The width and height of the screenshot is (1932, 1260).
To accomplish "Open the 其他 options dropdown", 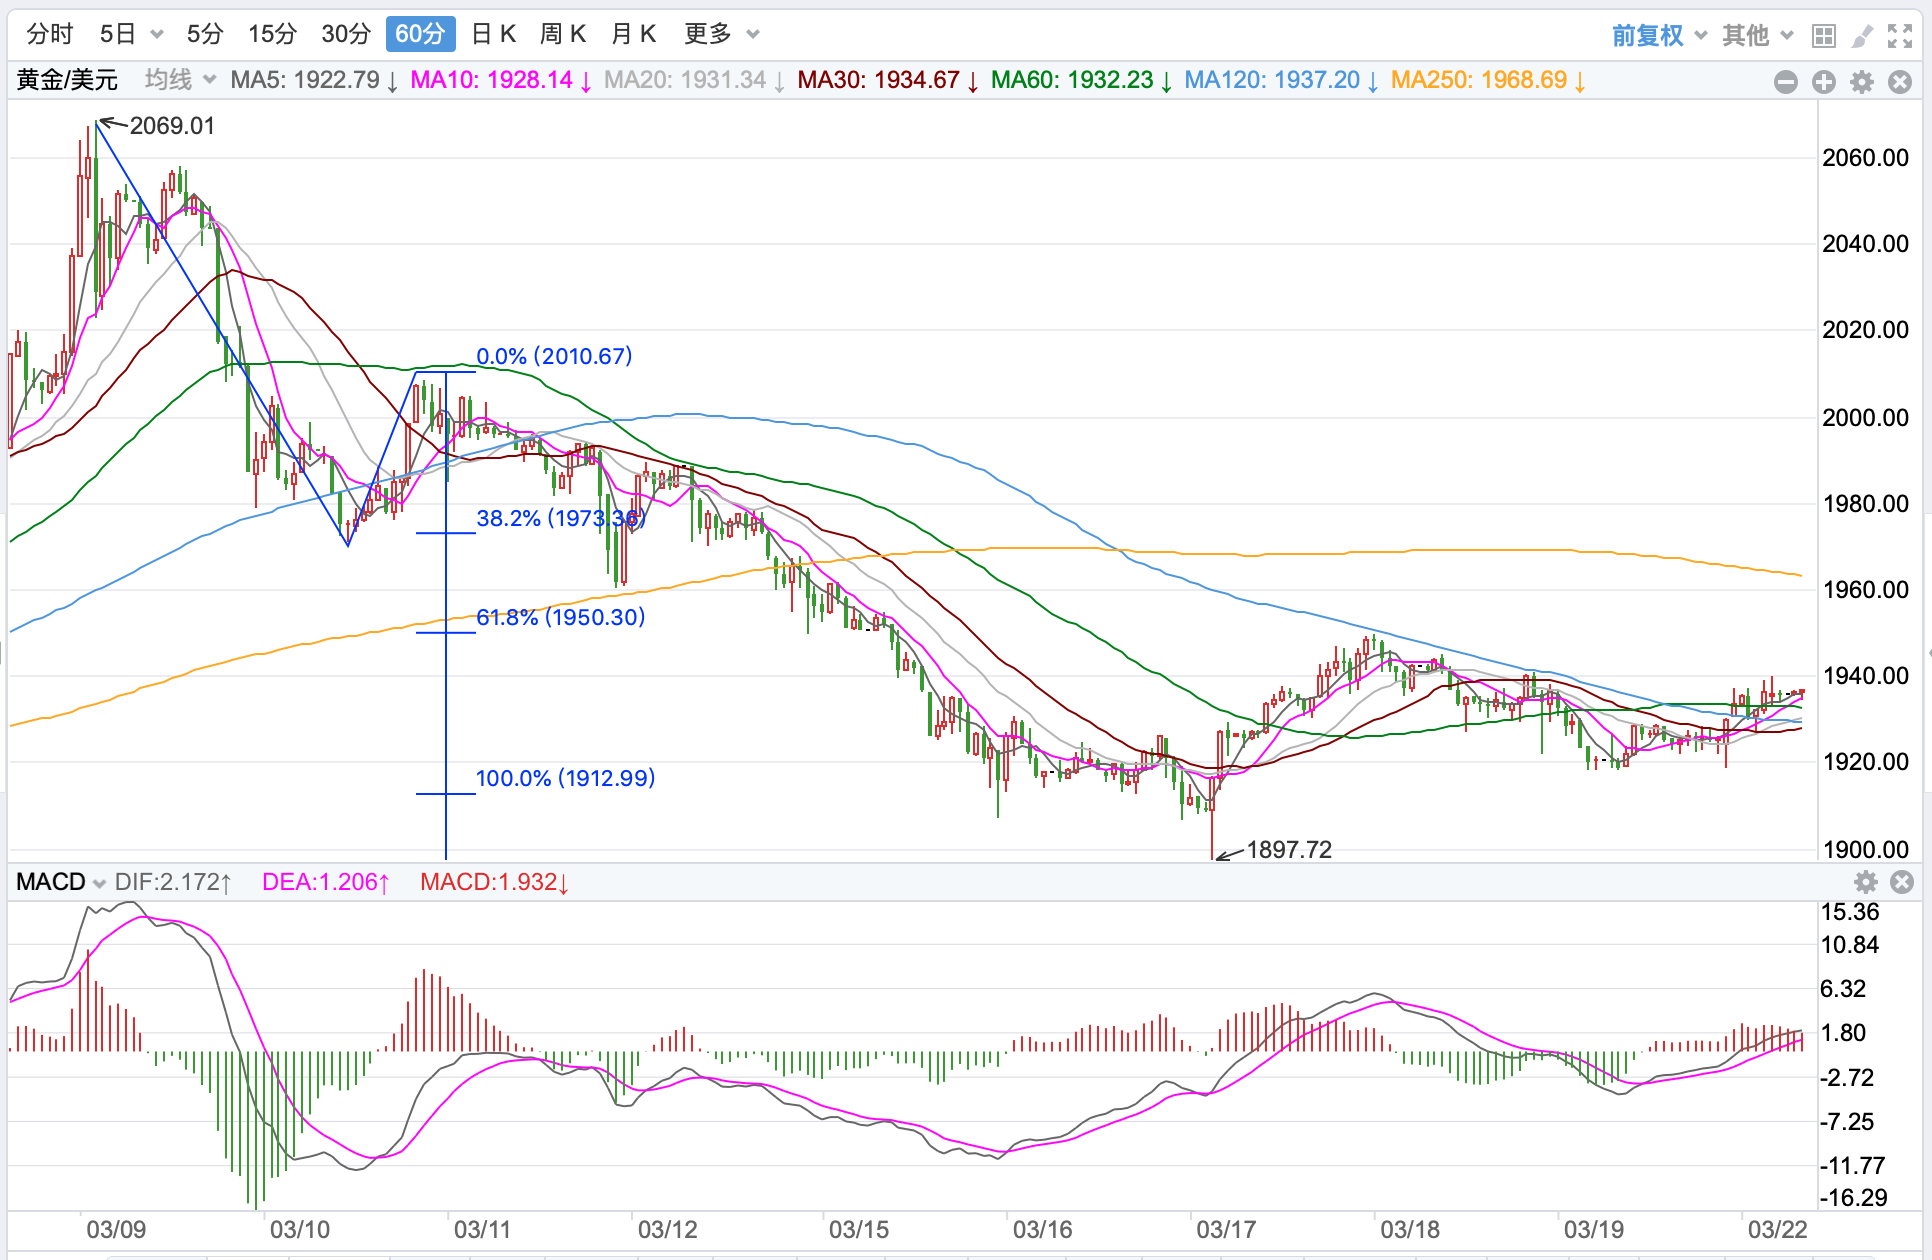I will [1757, 36].
